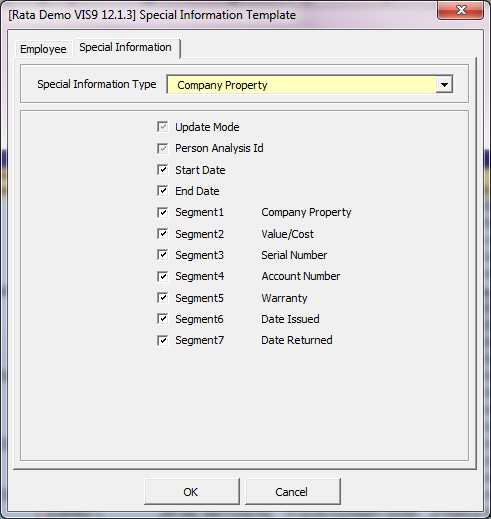This screenshot has width=491, height=519.
Task: Untick Segment3 Serial Number checkbox
Action: [162, 255]
